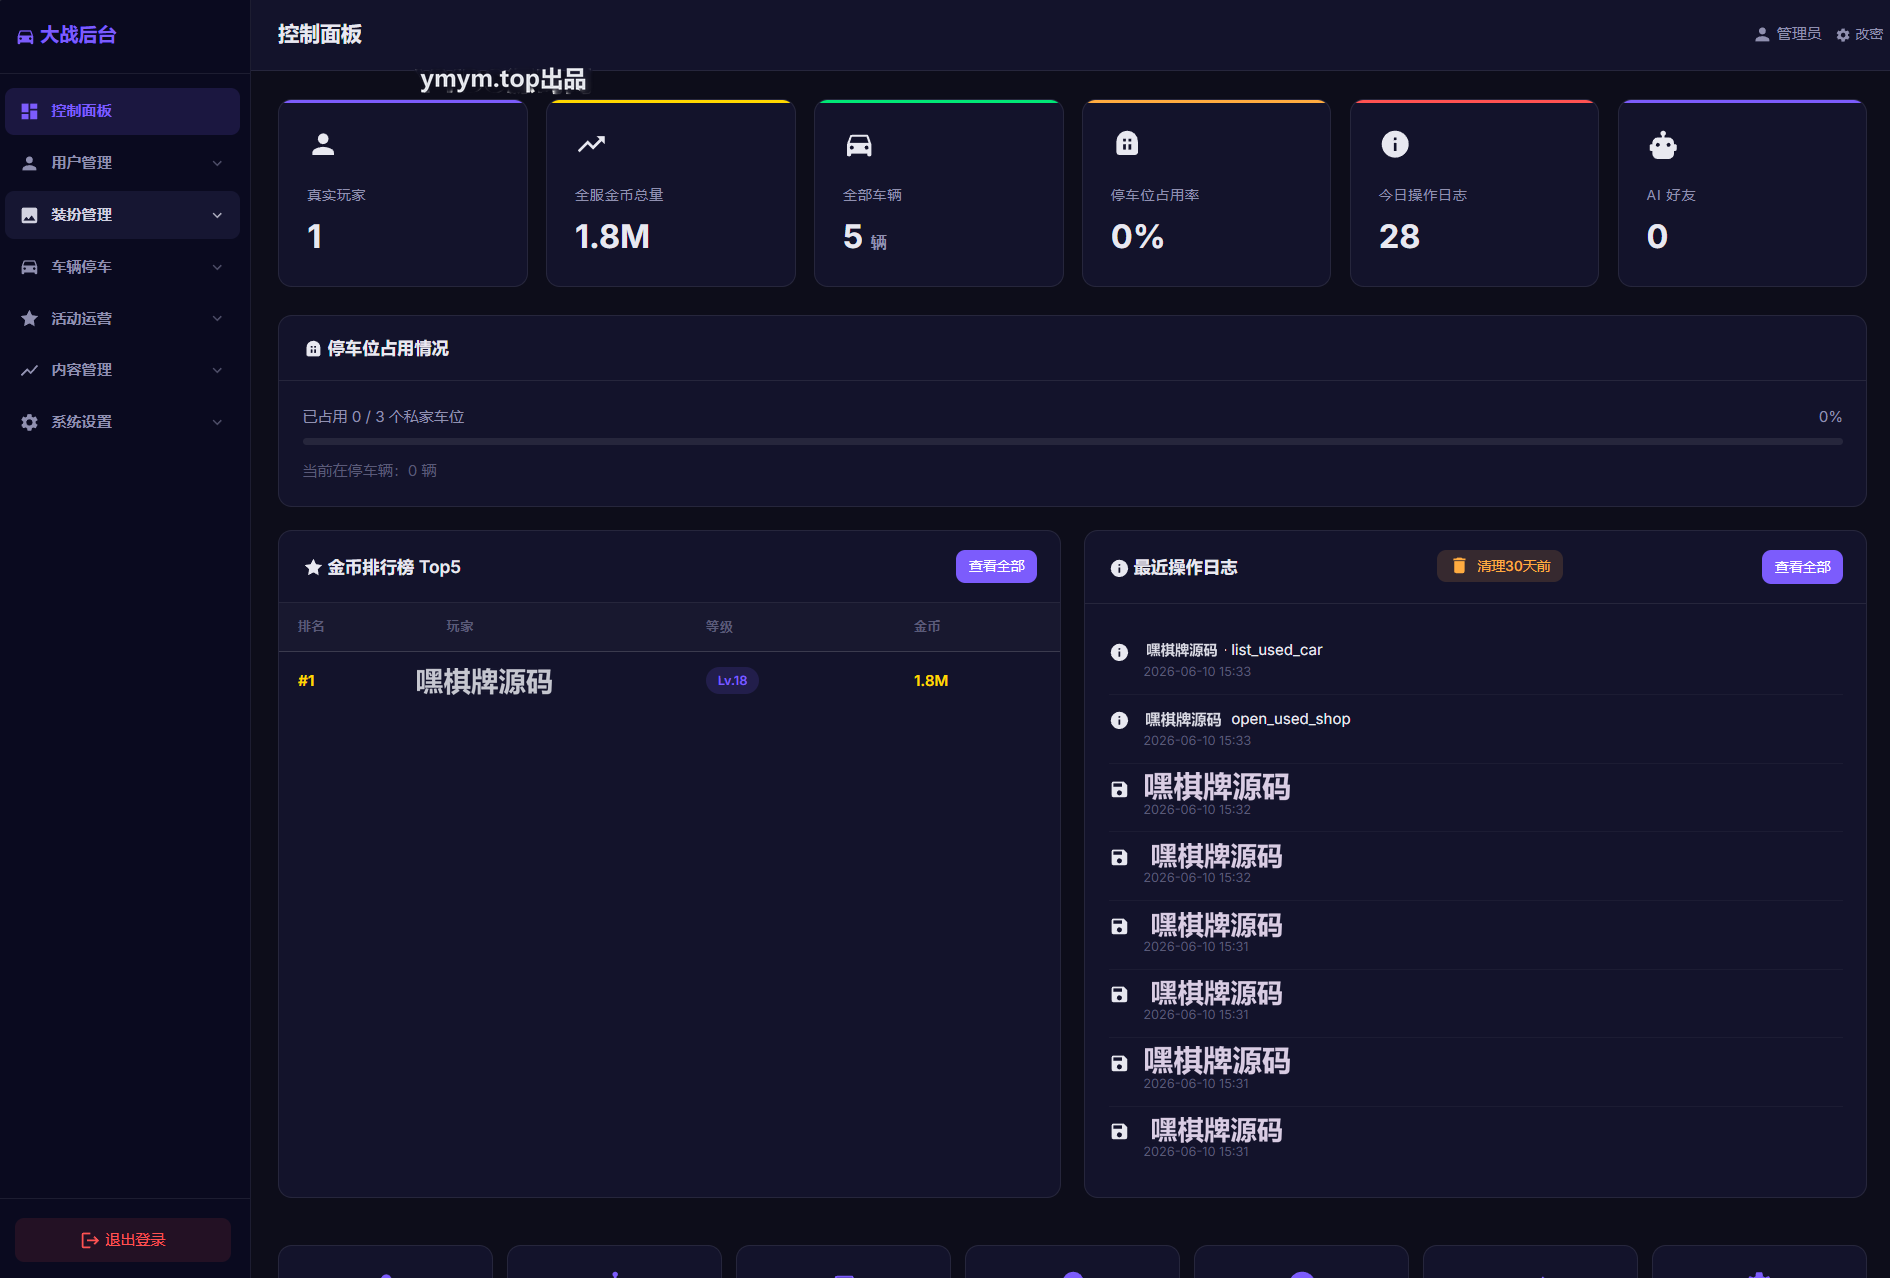Click the parking icon on 停车位占用率 card

pyautogui.click(x=1127, y=144)
